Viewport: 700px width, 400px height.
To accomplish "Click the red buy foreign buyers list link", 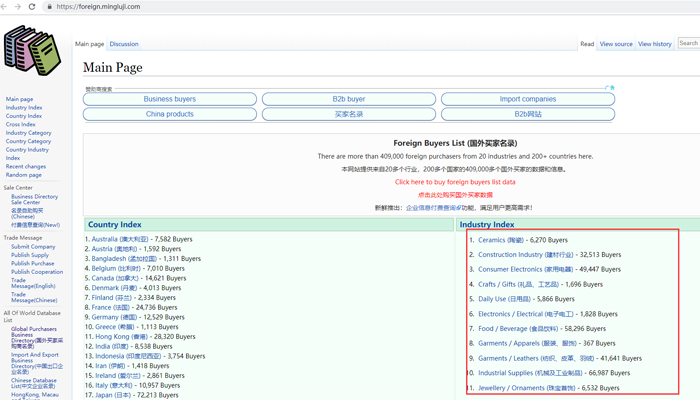I will pos(455,182).
